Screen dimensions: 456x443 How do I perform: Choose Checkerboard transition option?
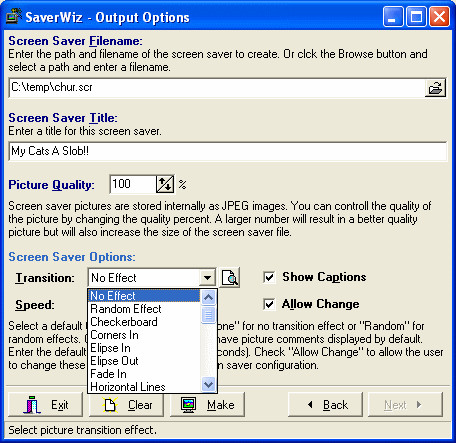point(144,322)
